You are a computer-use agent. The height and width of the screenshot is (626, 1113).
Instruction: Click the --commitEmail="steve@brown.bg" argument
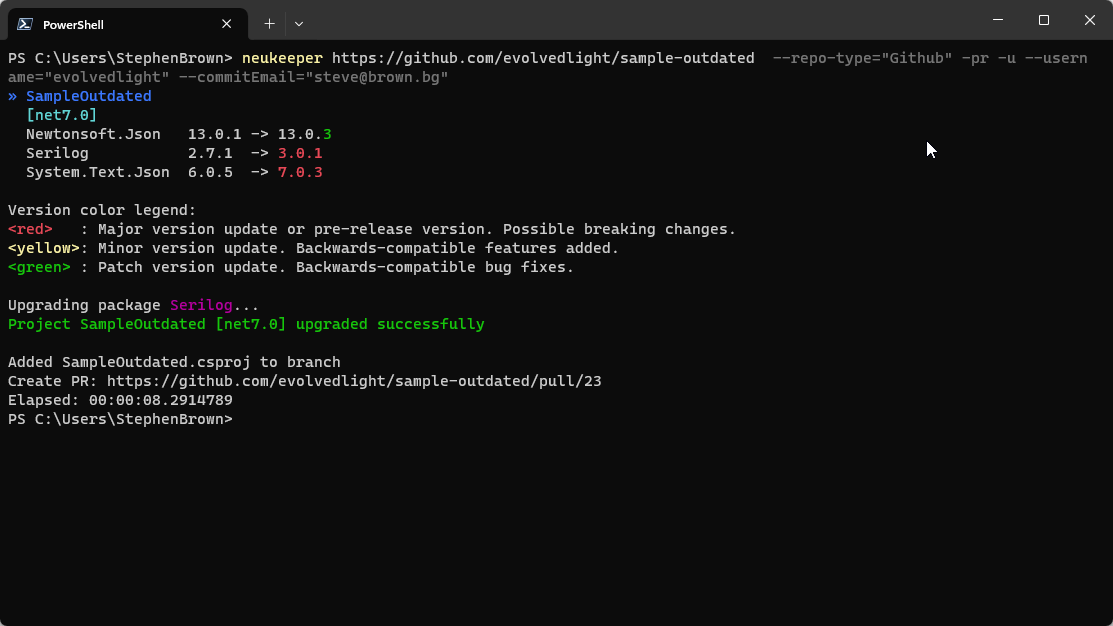point(314,77)
